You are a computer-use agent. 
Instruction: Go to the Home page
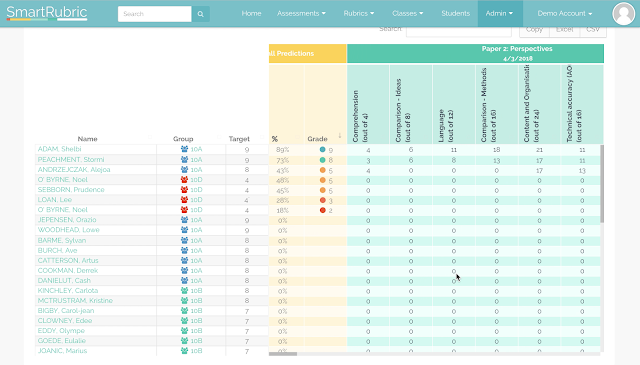pyautogui.click(x=251, y=13)
